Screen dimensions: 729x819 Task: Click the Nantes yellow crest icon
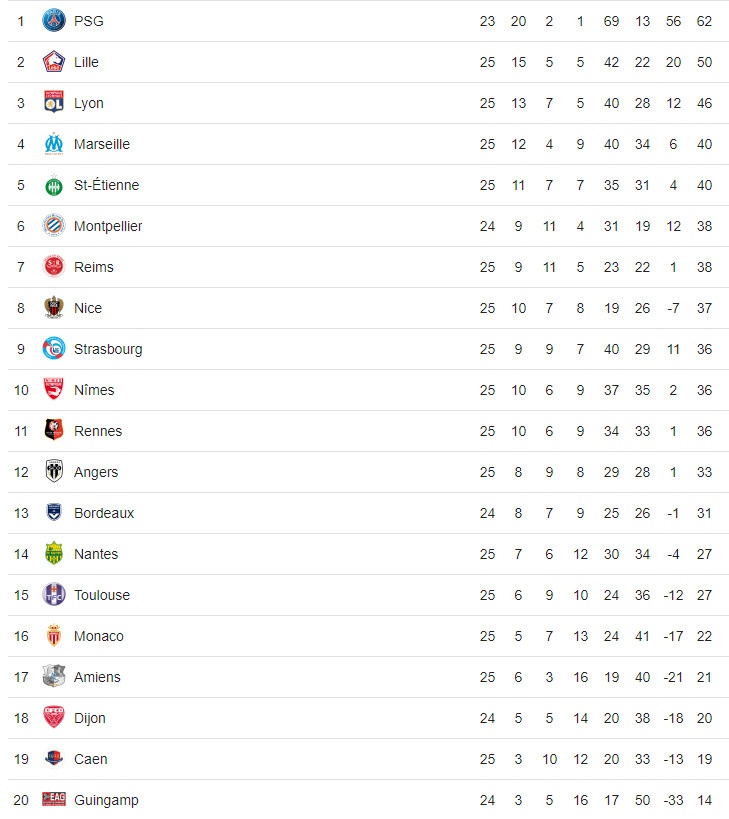54,554
